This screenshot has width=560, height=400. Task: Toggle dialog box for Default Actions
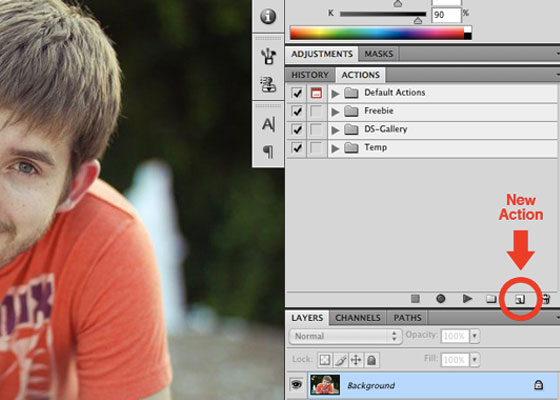(x=316, y=93)
